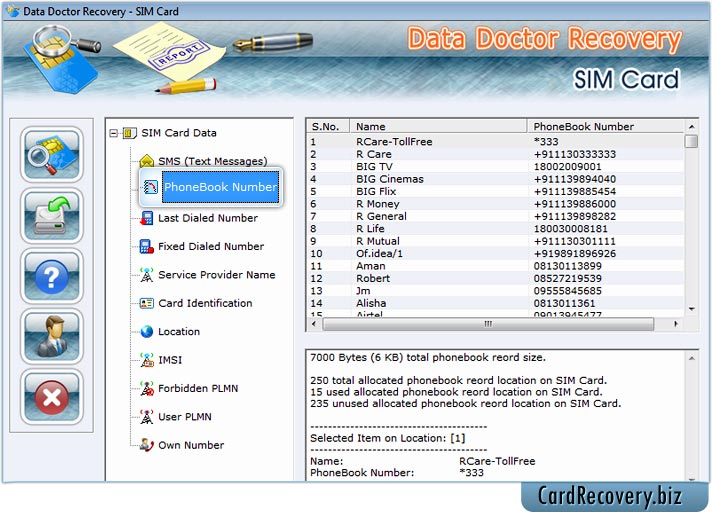Click the User PLMN tower icon
712x512 pixels.
[147, 417]
